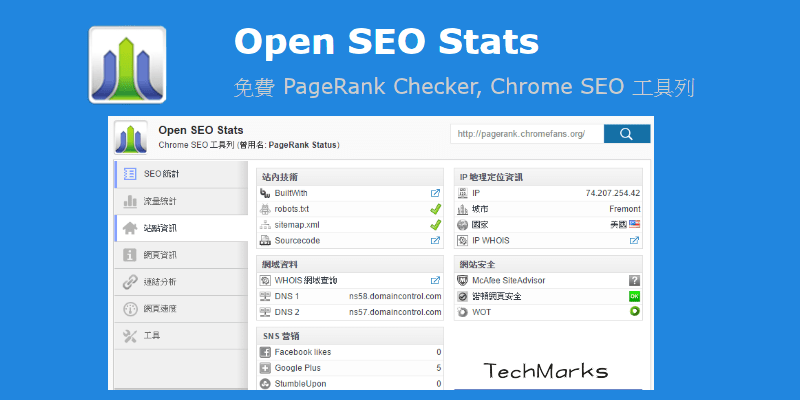Open the 流量統計 traffic tab
The width and height of the screenshot is (800, 400).
coord(180,201)
